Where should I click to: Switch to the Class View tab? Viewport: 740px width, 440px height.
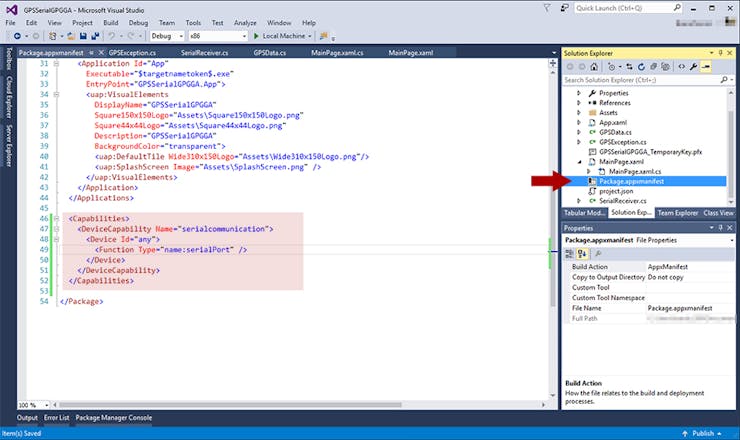(718, 213)
